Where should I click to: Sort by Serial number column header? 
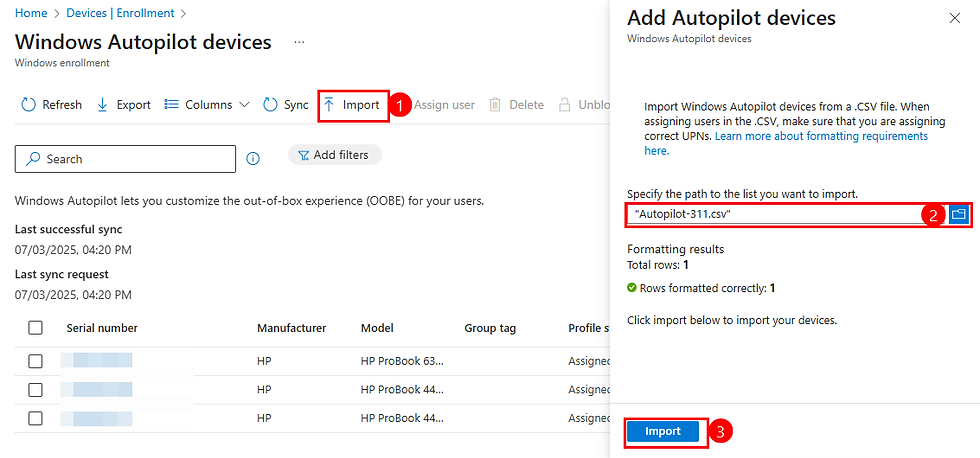pos(102,328)
